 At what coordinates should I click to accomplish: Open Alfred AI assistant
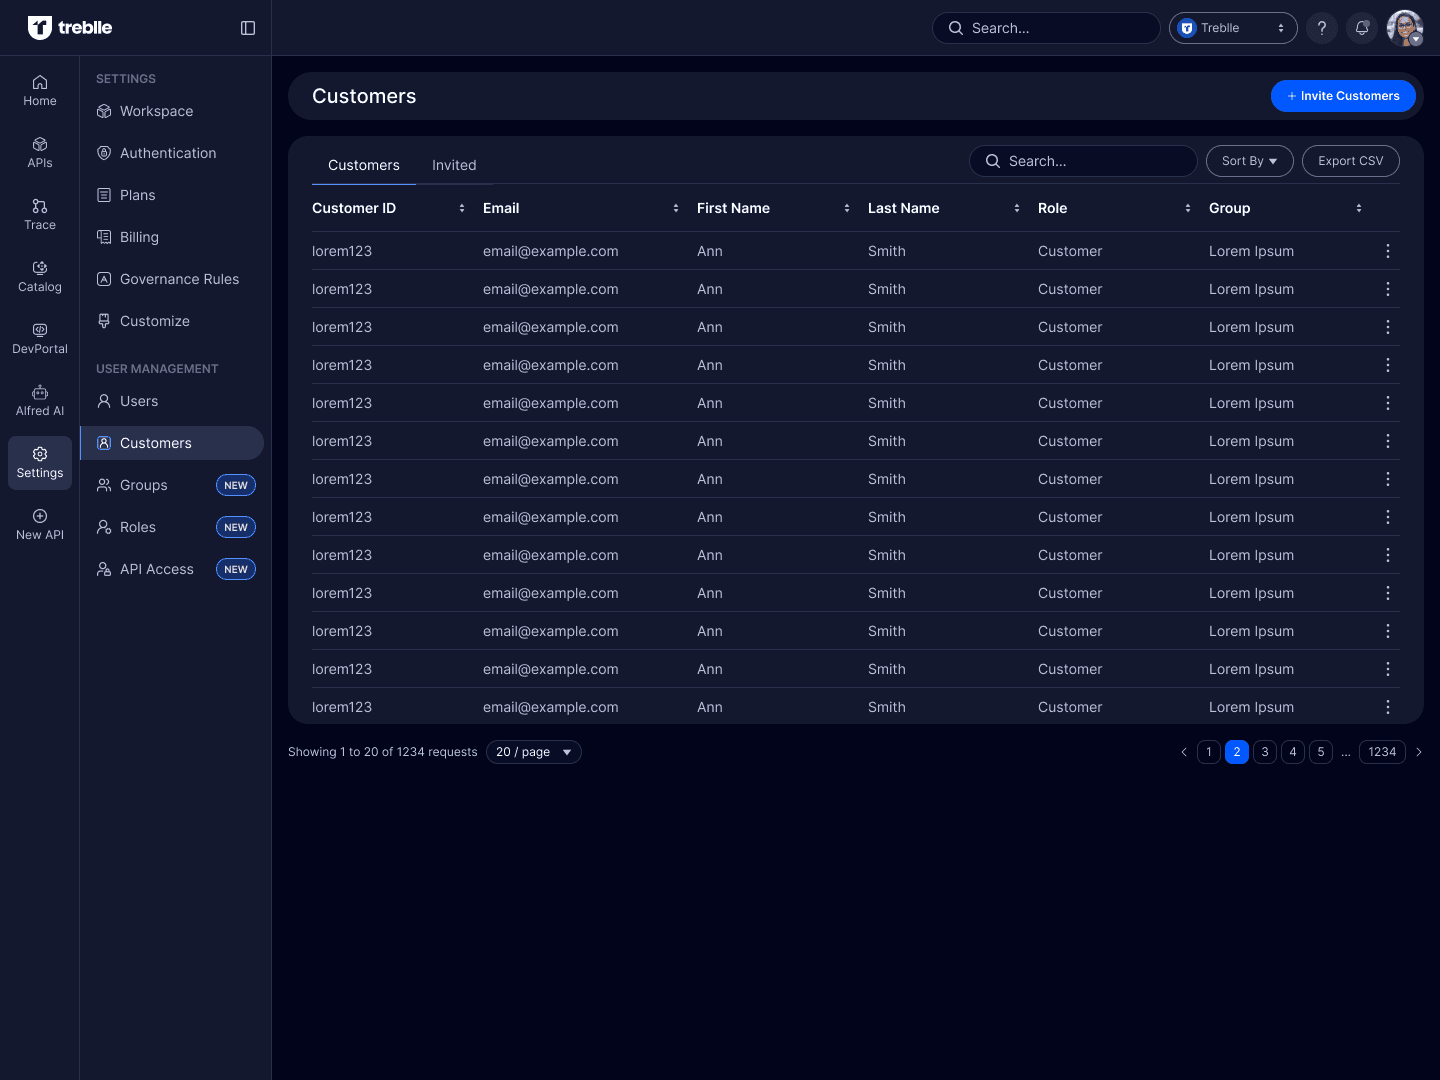40,400
